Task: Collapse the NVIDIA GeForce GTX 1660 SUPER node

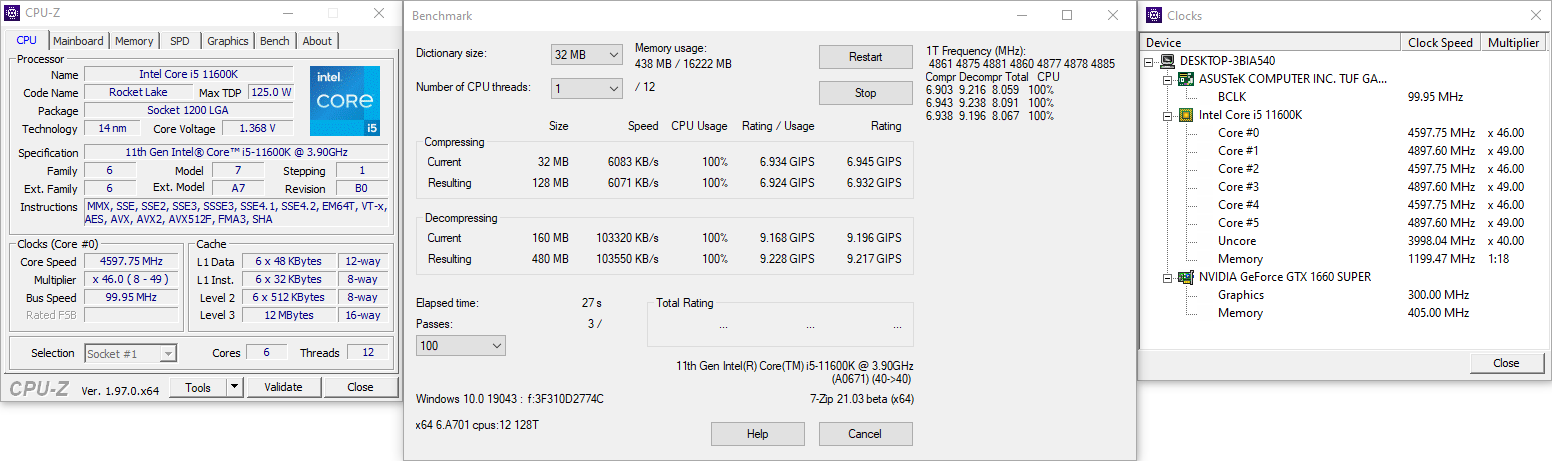Action: (1167, 277)
